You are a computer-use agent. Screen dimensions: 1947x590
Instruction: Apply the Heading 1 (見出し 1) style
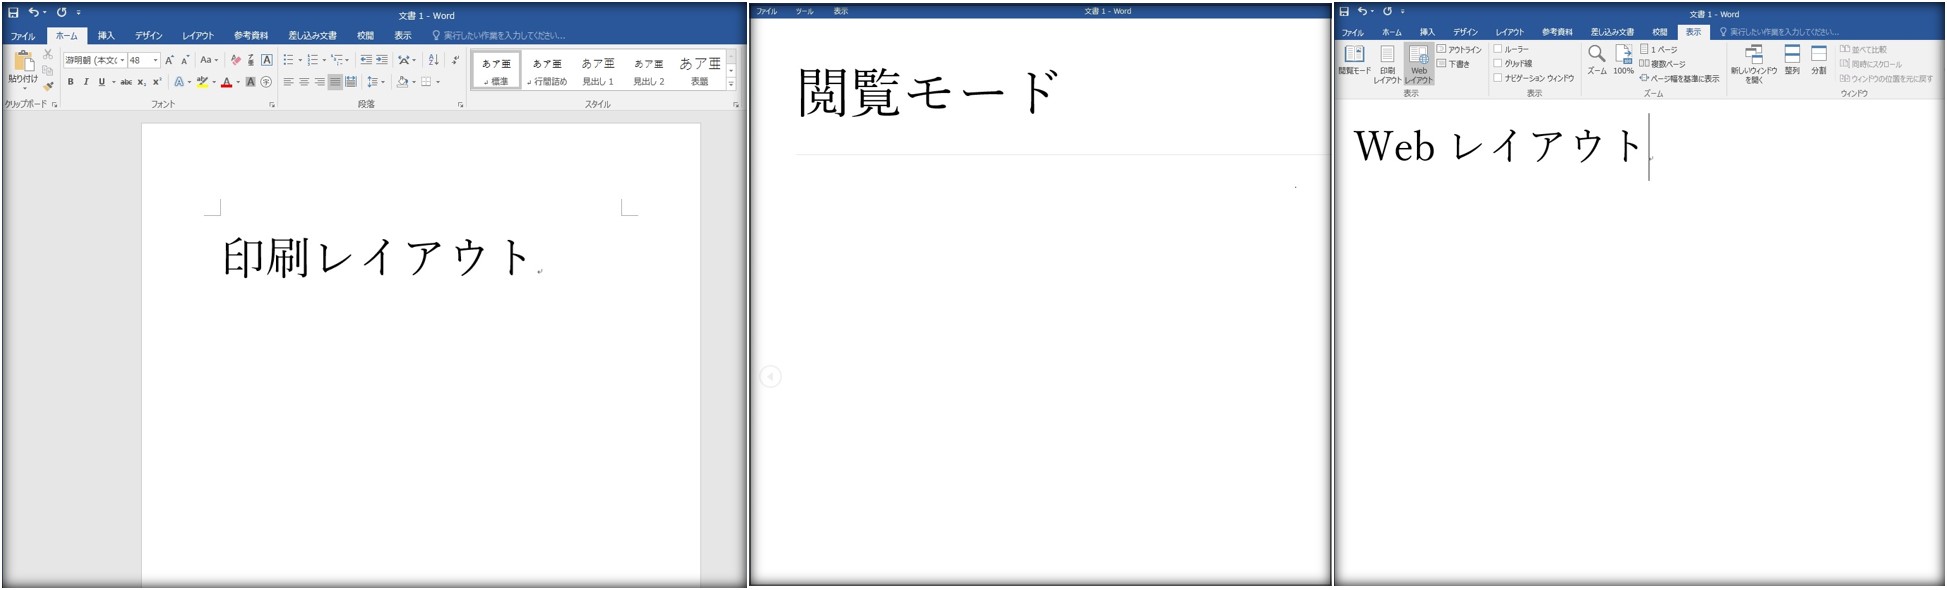pyautogui.click(x=598, y=70)
